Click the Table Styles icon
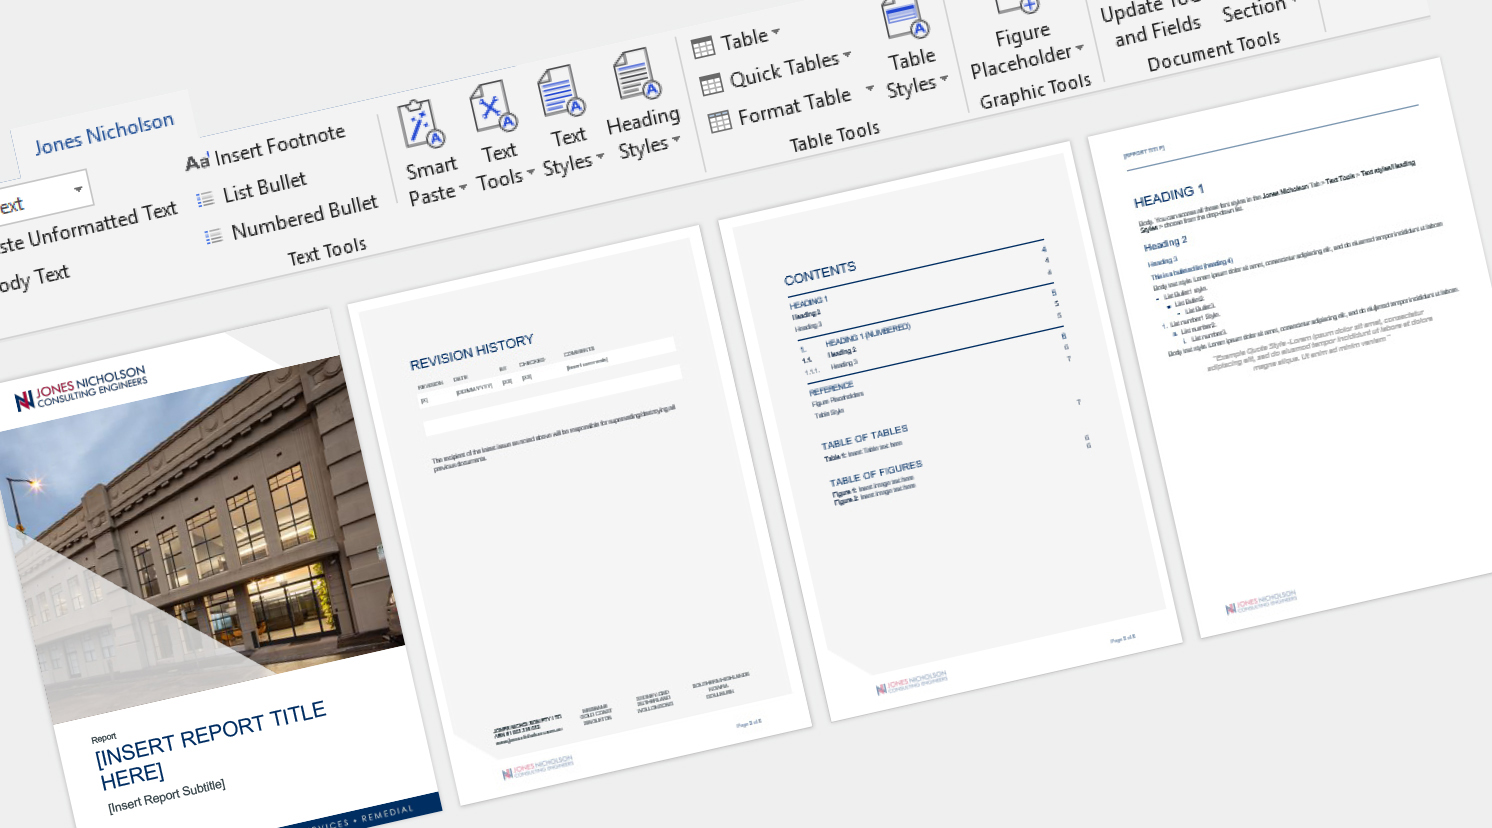The image size is (1492, 828). (906, 19)
